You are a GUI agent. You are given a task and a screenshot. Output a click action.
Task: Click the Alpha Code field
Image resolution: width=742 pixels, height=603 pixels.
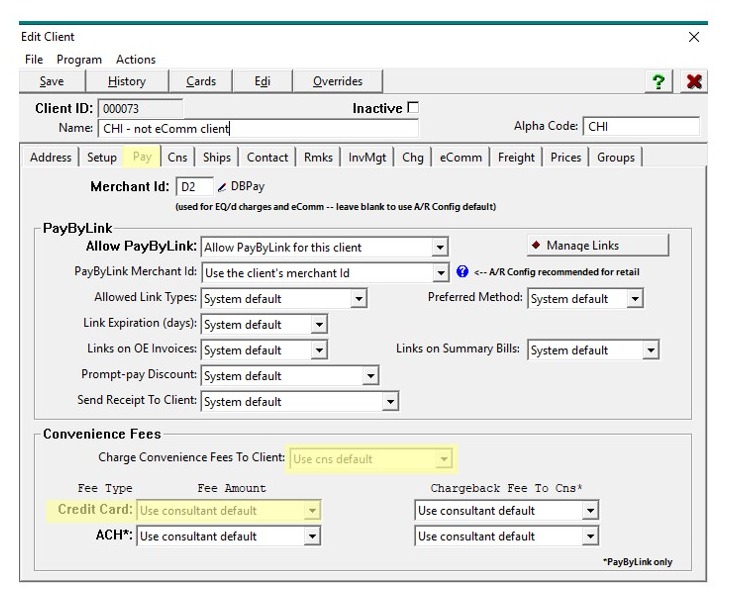click(x=641, y=127)
